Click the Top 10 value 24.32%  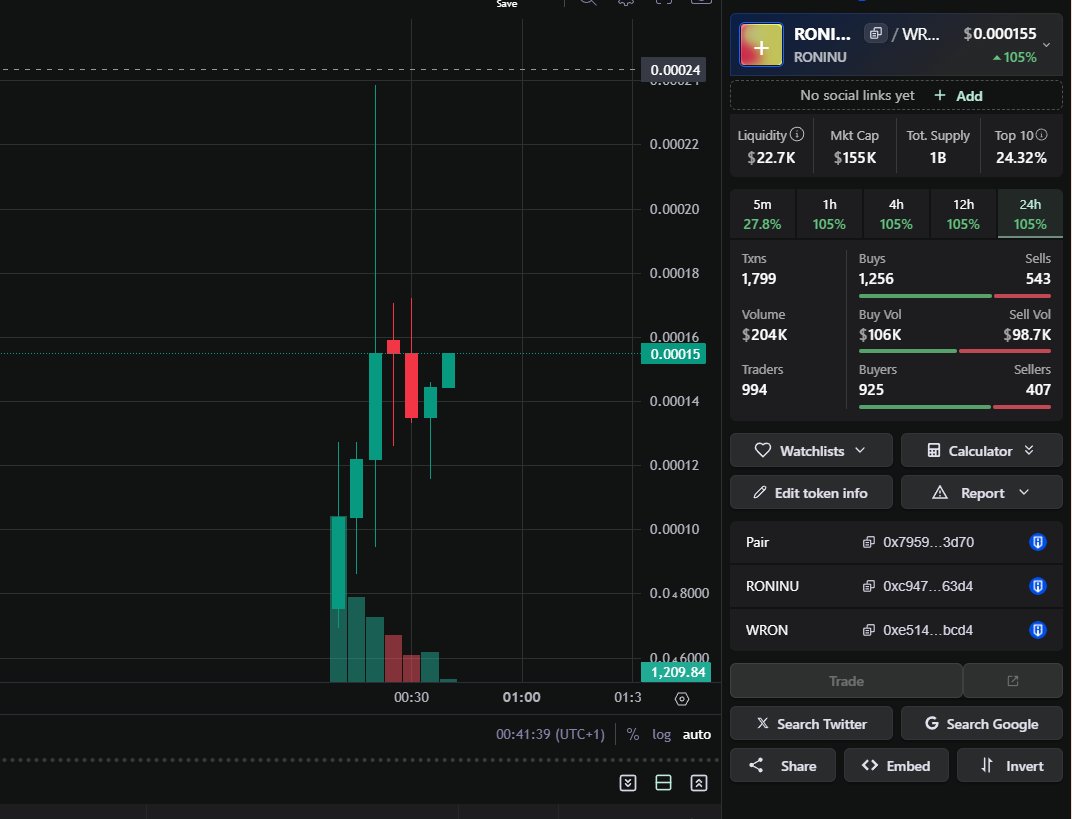click(x=1021, y=158)
